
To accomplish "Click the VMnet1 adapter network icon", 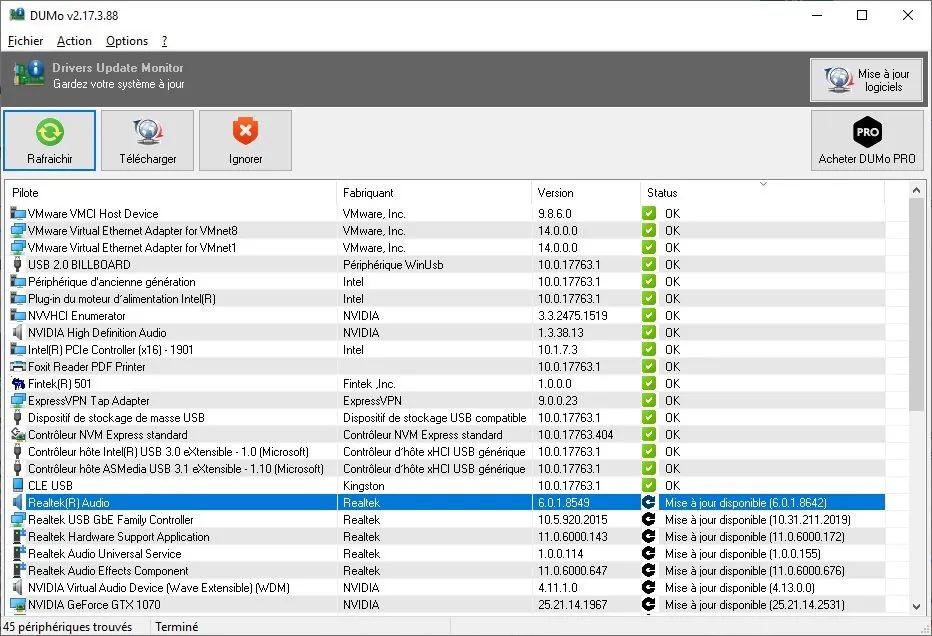I will click(18, 247).
